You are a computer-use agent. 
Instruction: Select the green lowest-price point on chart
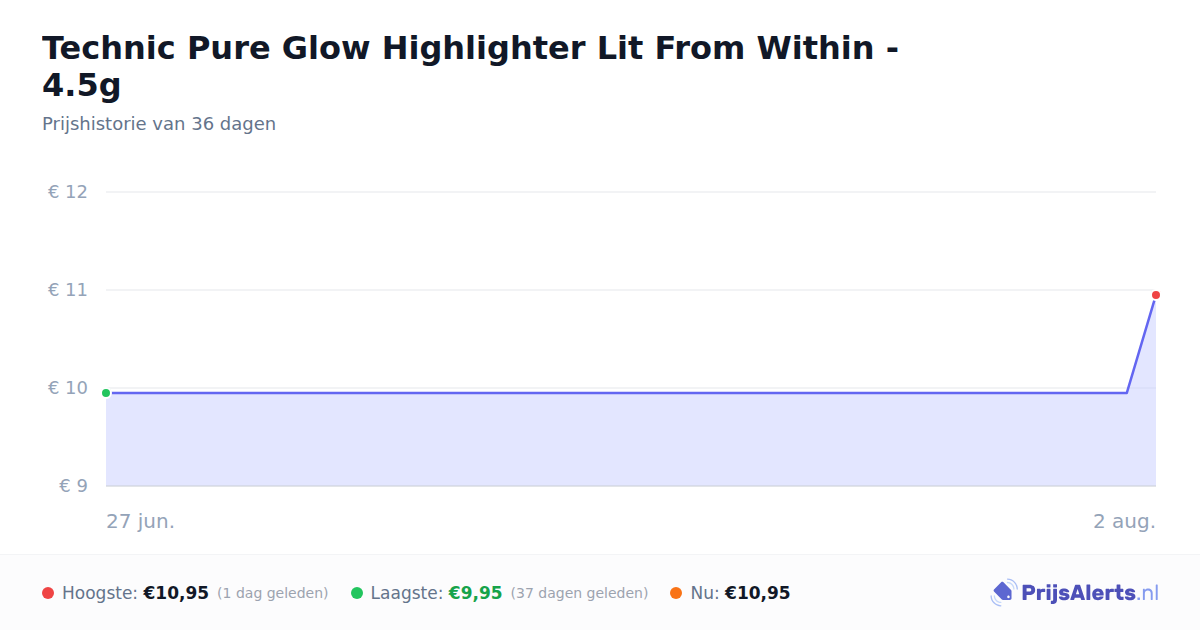pos(106,393)
